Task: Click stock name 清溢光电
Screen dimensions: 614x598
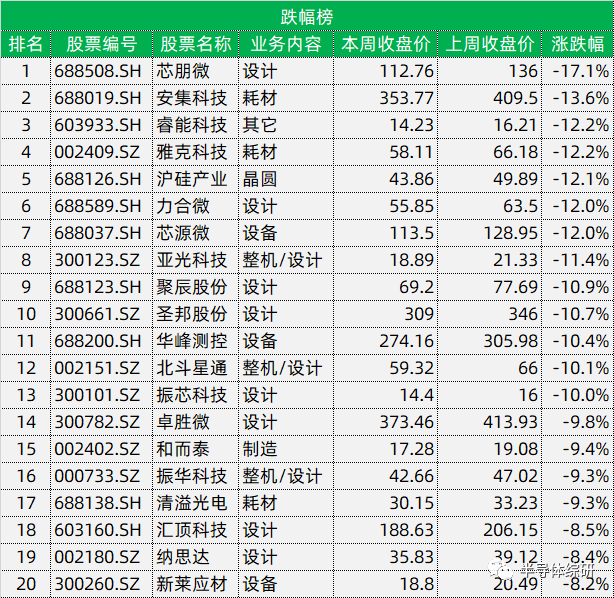Action: click(191, 504)
